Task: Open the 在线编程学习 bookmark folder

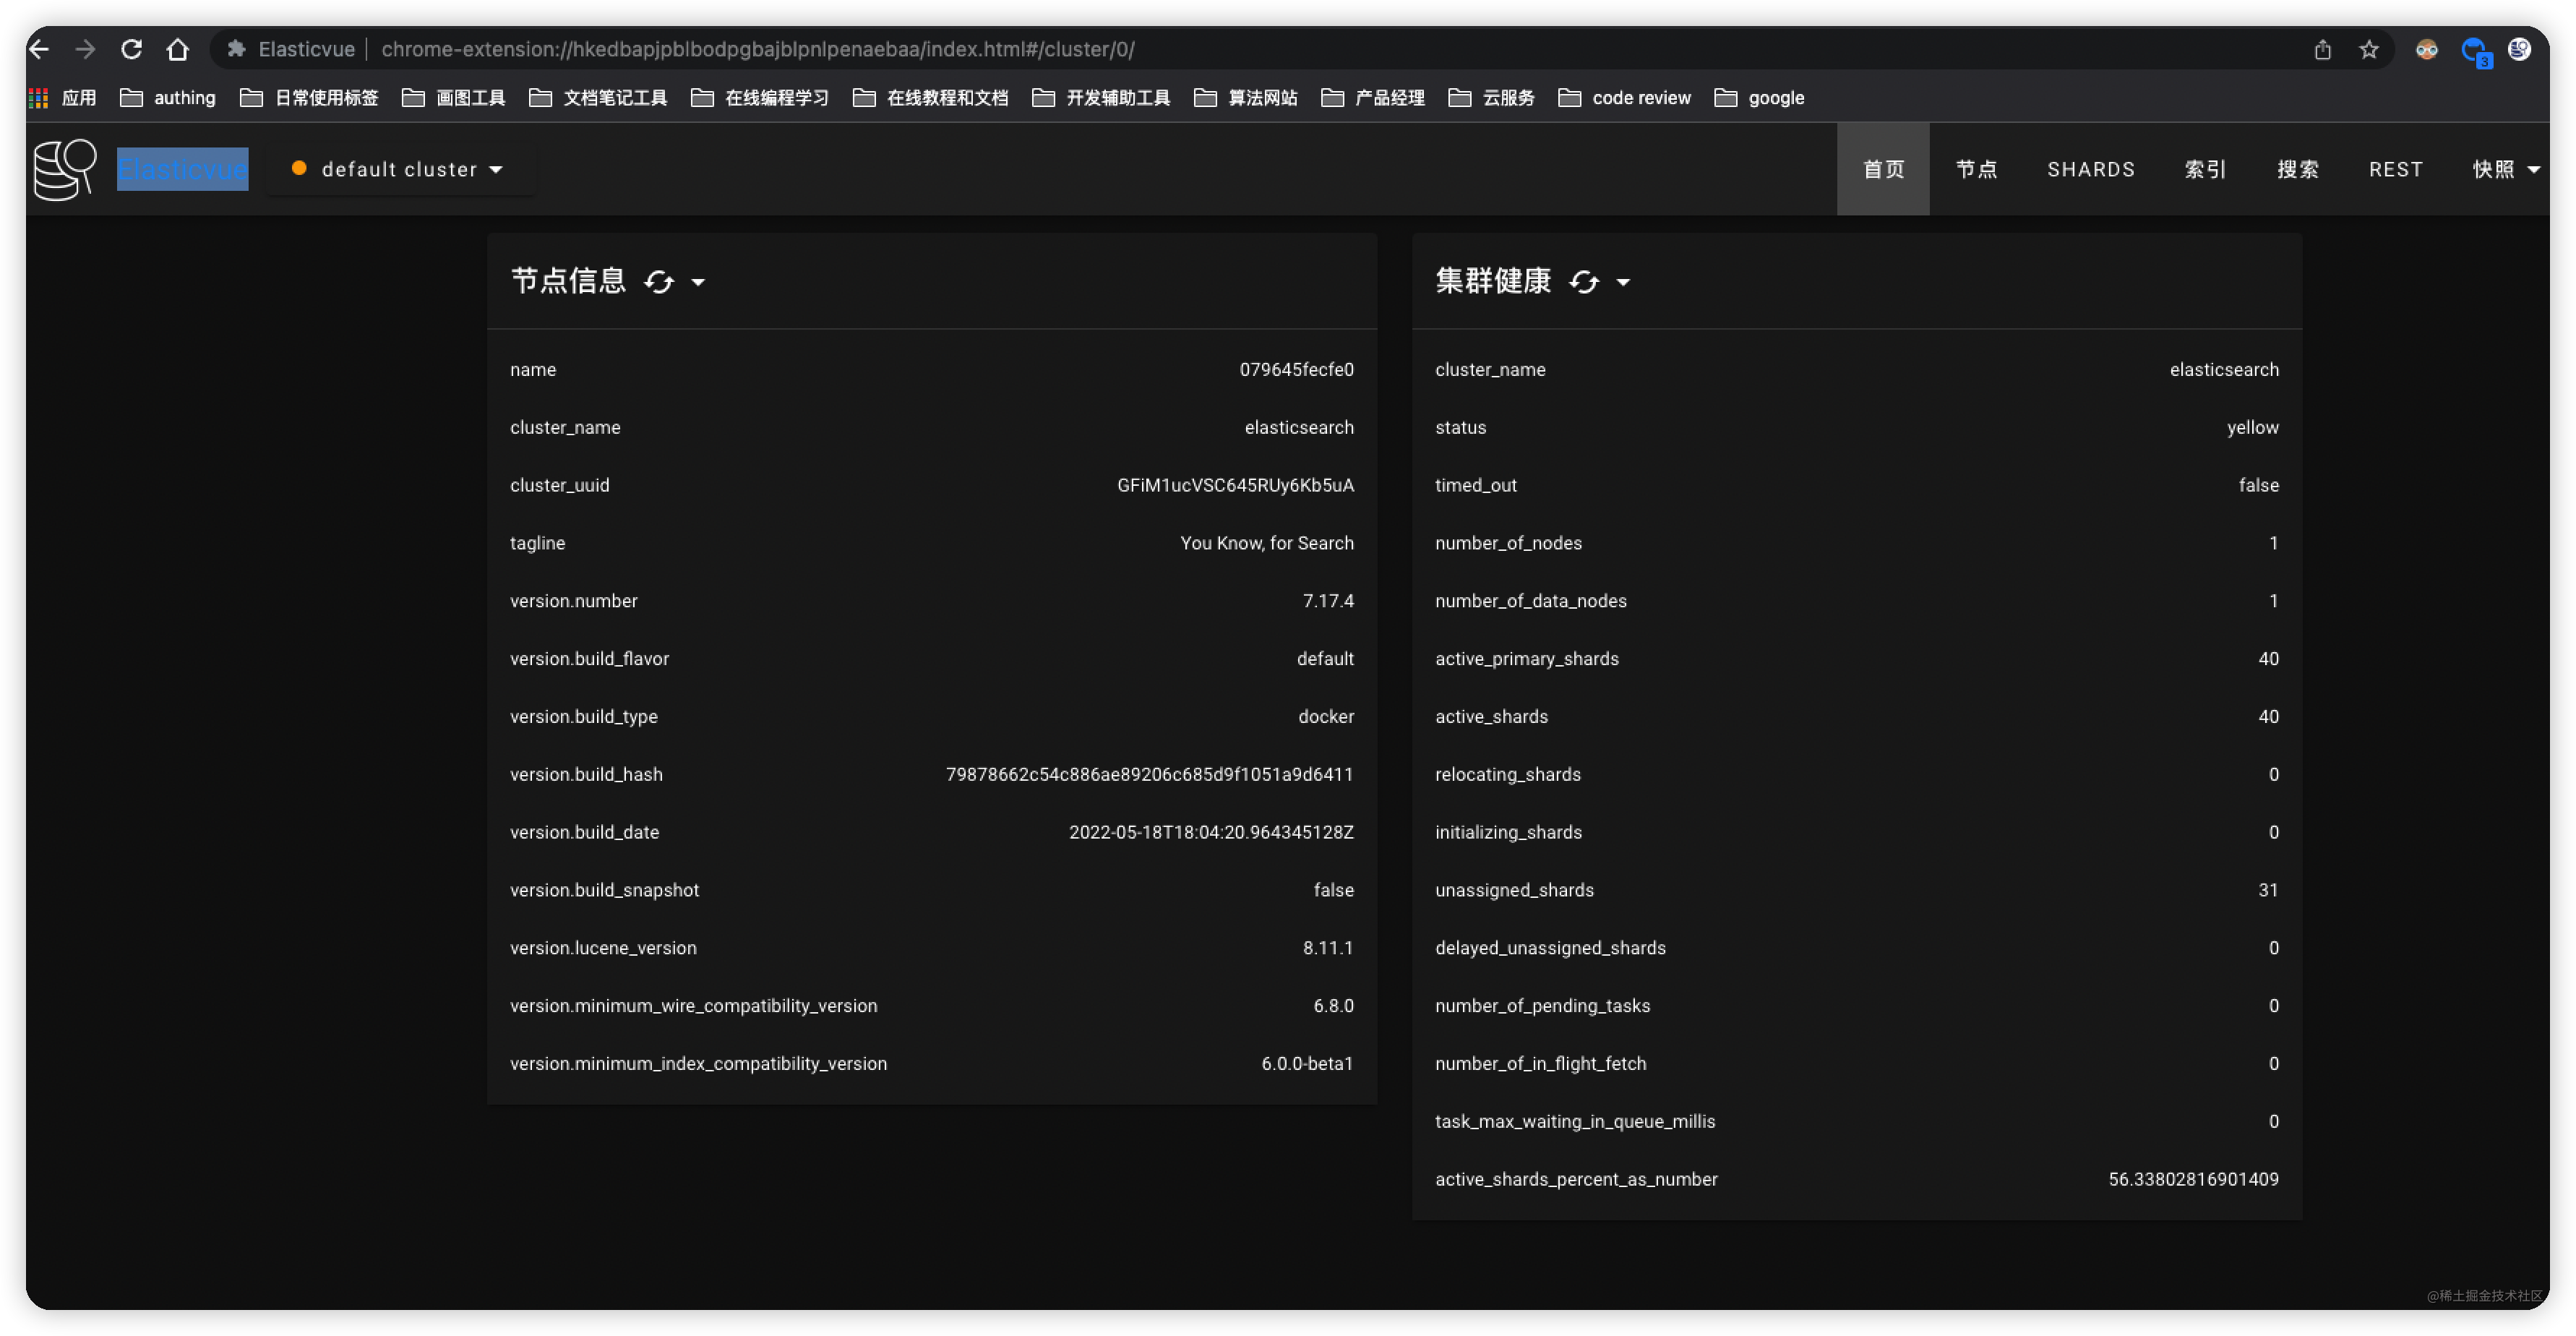Action: coord(760,98)
